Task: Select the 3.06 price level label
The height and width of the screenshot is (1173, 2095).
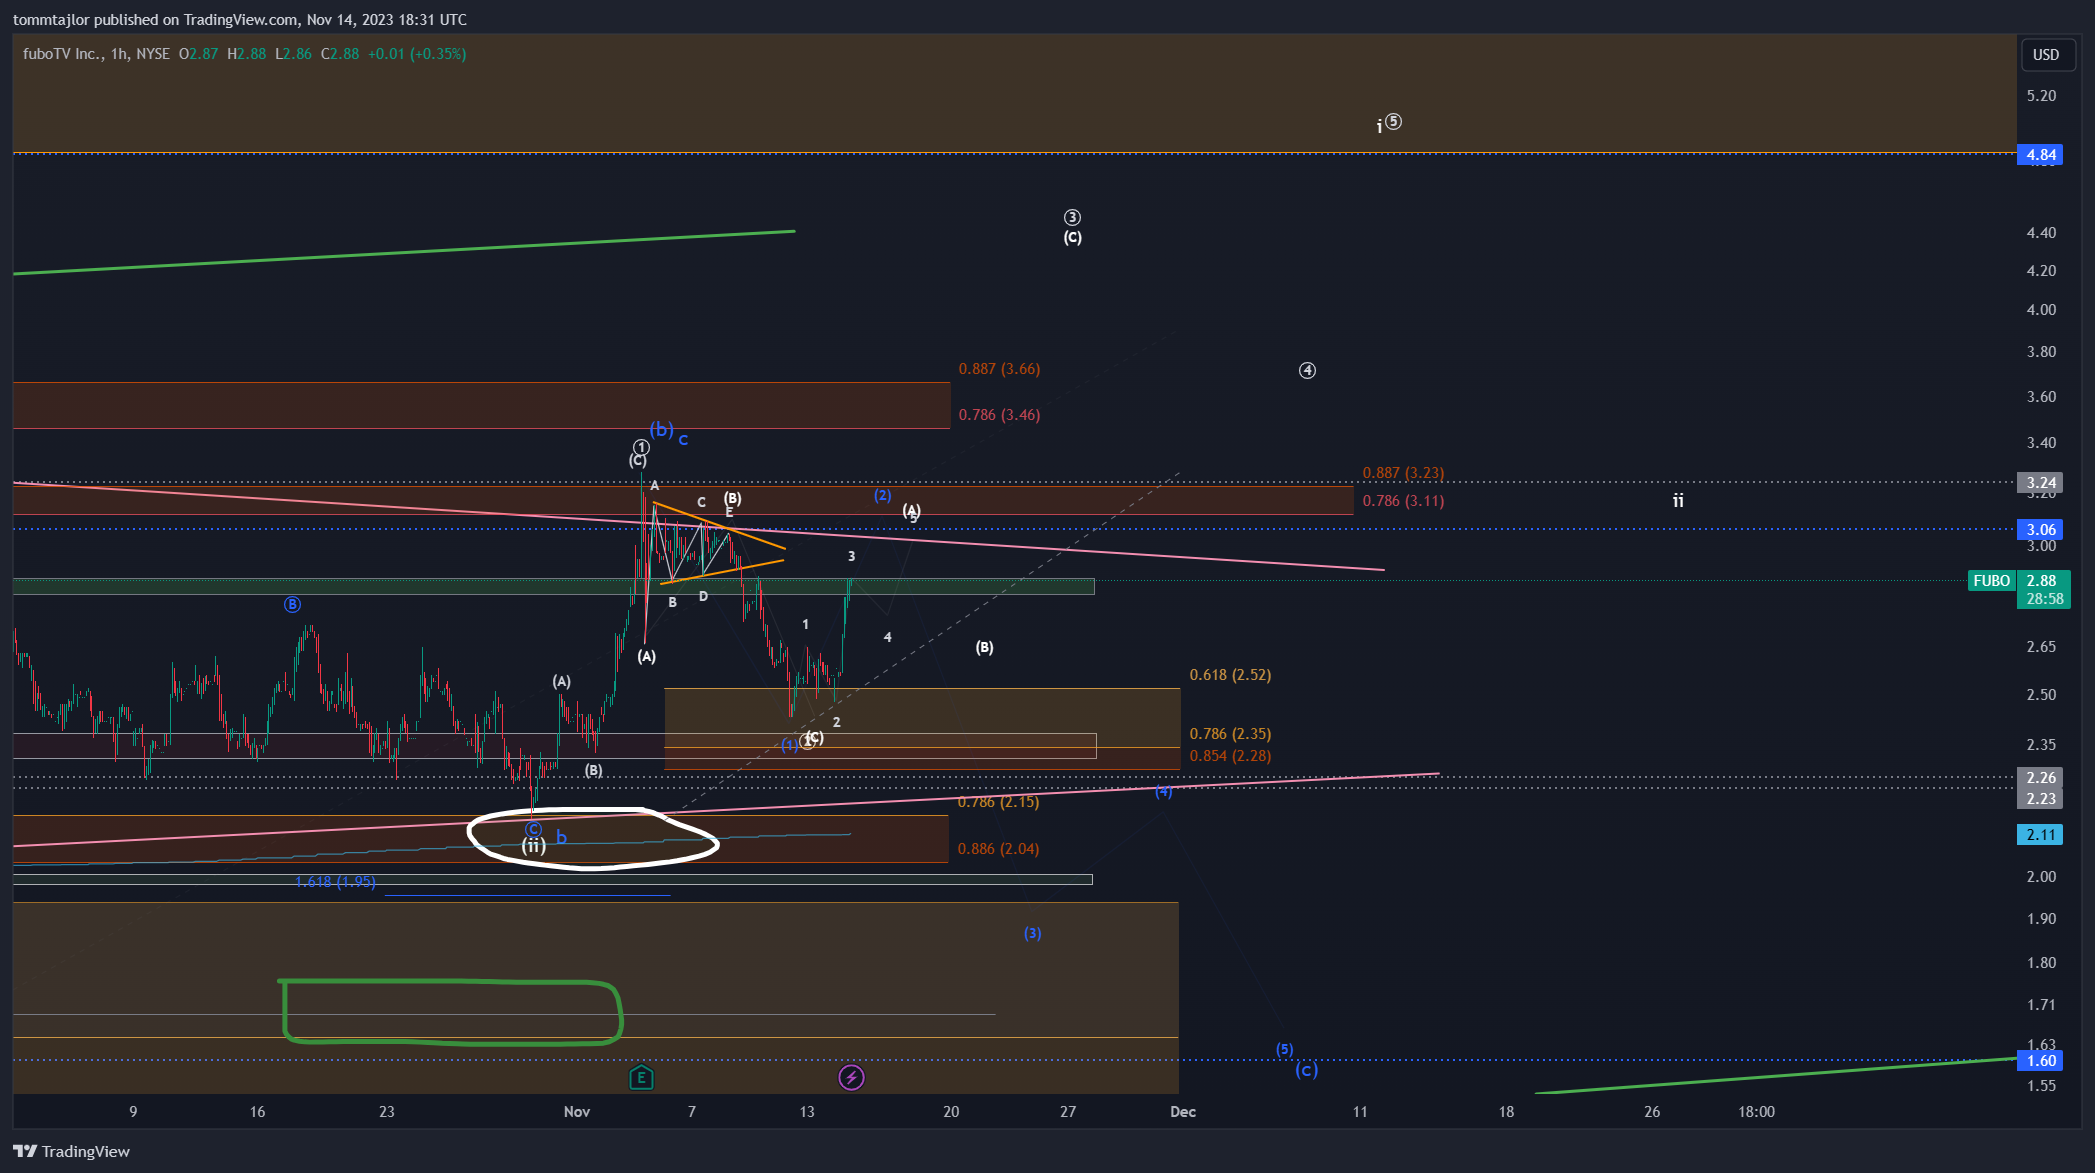Action: click(x=2040, y=530)
